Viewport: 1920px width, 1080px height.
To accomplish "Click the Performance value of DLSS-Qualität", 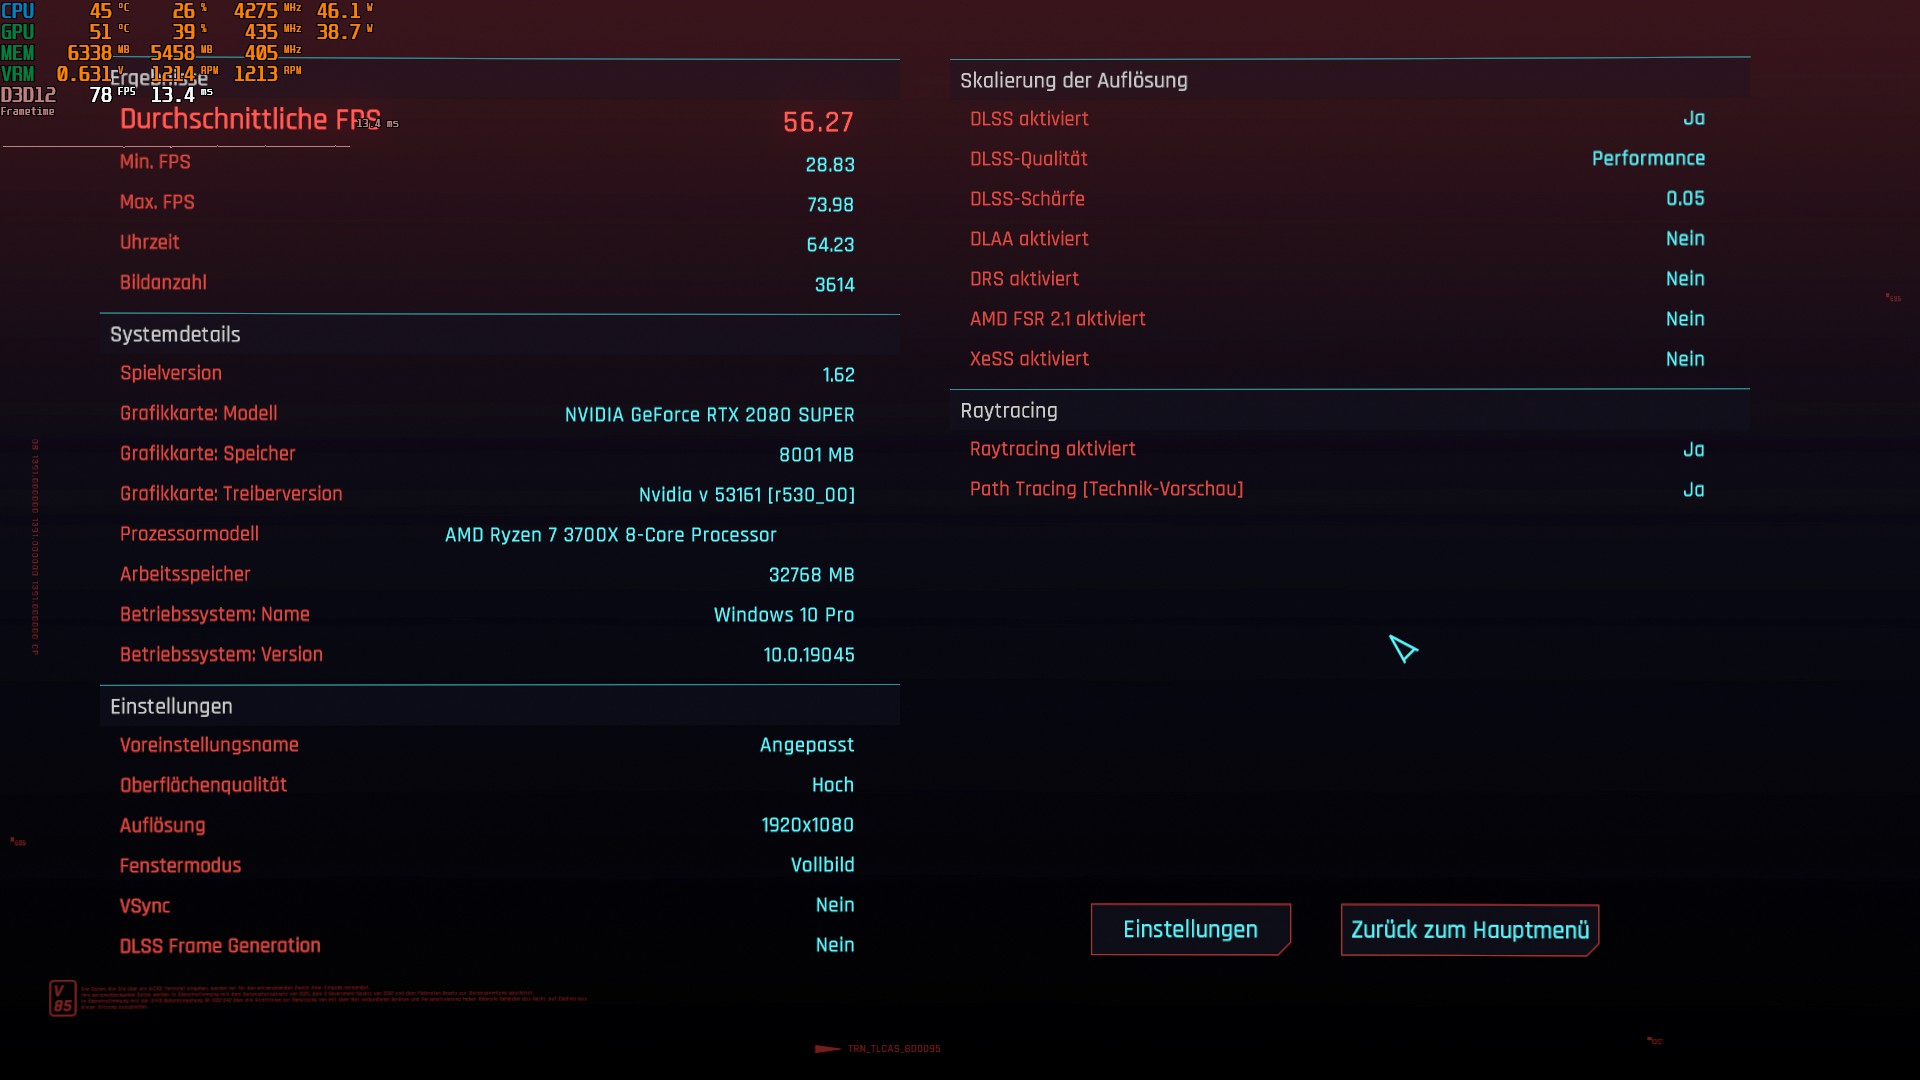I will (x=1648, y=159).
